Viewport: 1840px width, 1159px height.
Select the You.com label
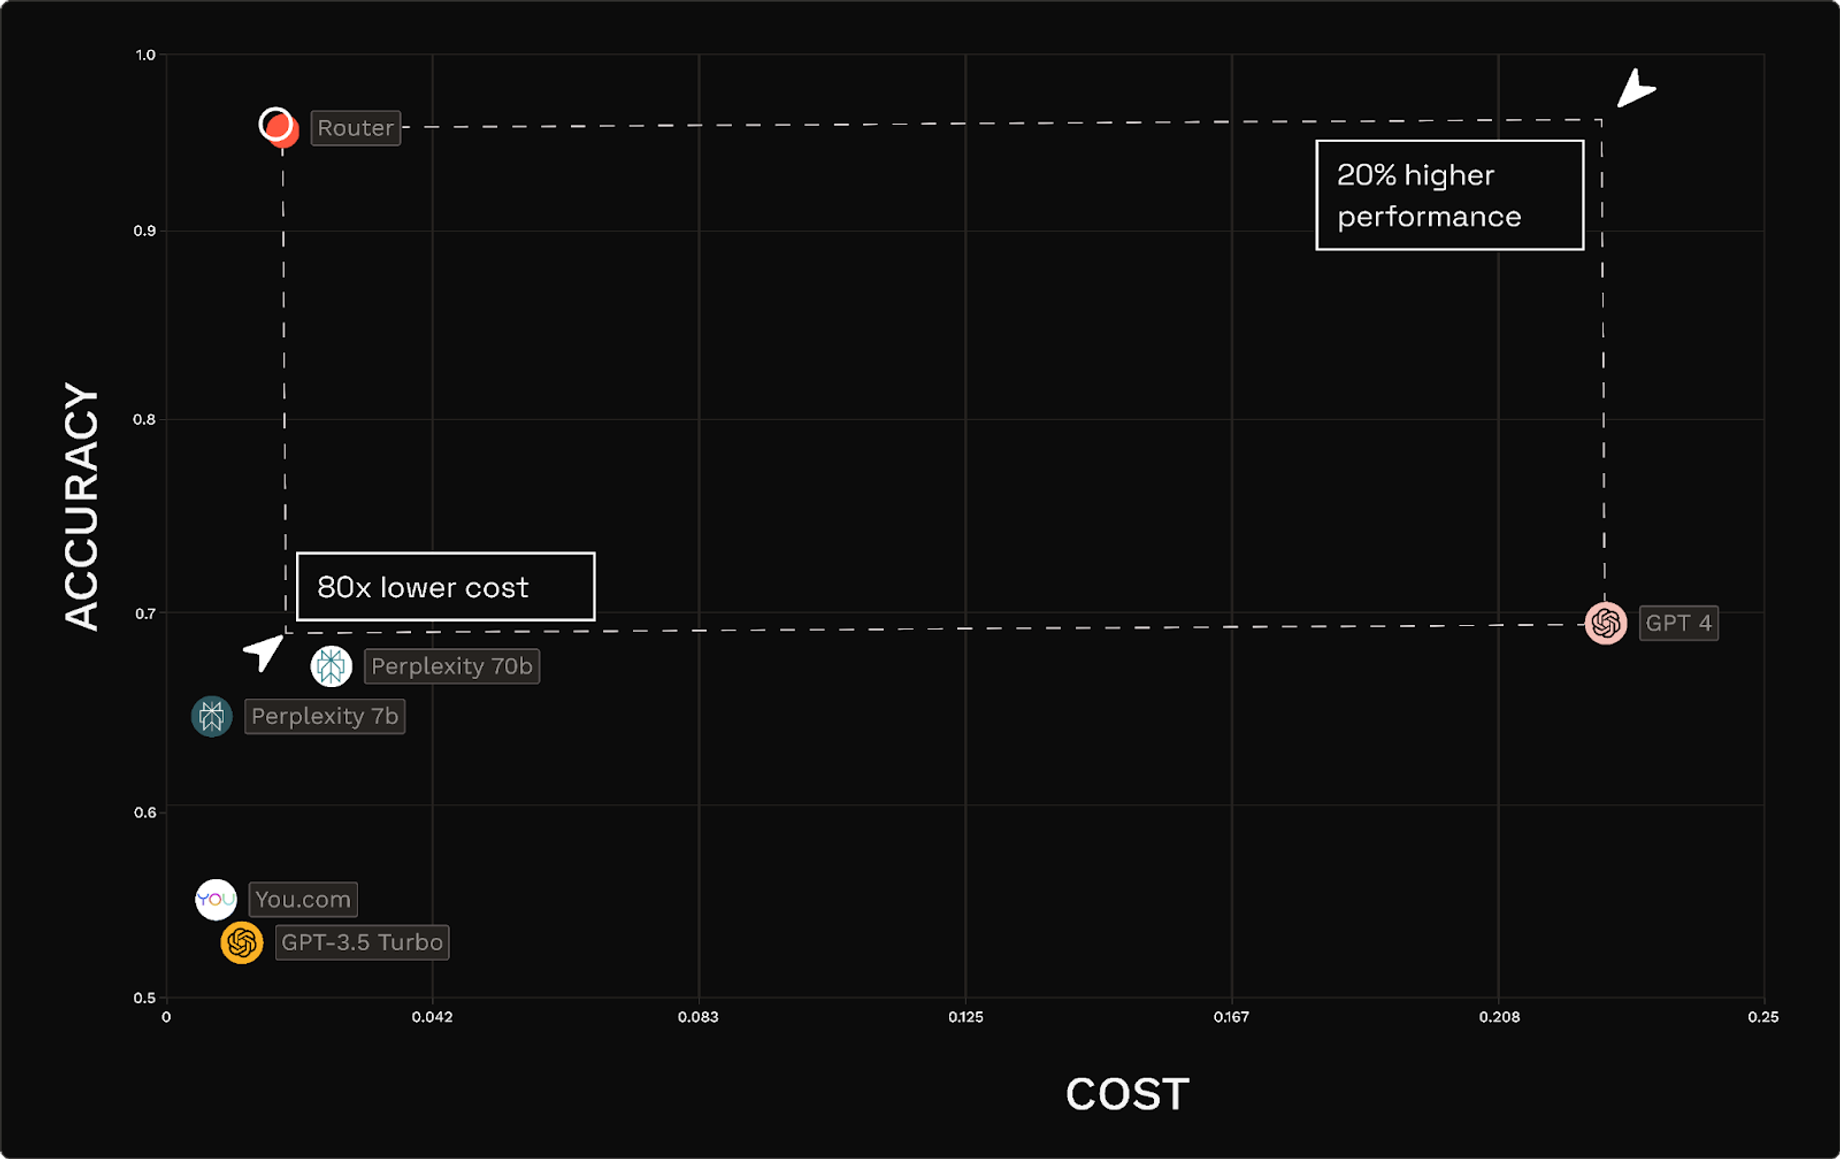(303, 899)
